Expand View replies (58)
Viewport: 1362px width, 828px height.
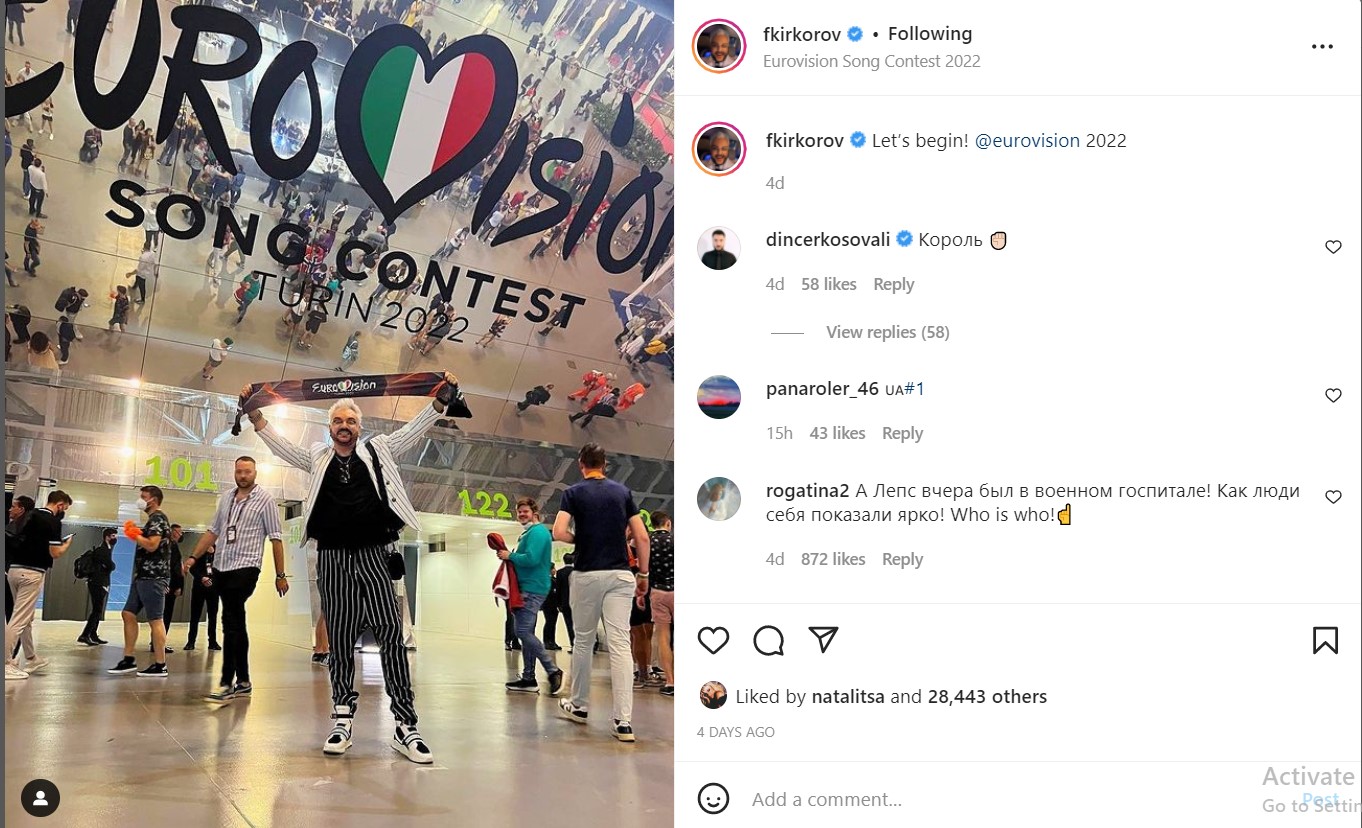click(887, 332)
